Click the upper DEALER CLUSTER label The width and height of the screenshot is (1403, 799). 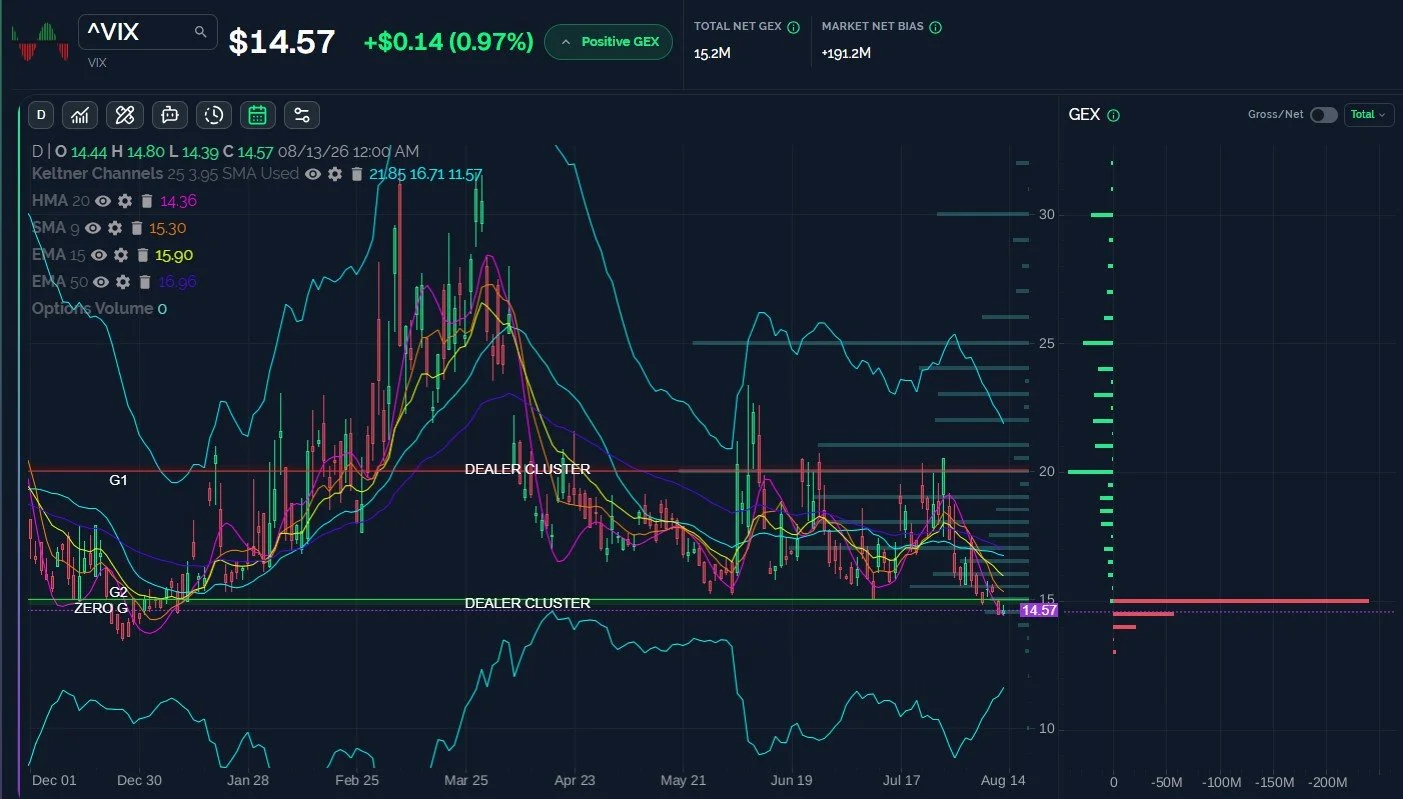[x=528, y=469]
